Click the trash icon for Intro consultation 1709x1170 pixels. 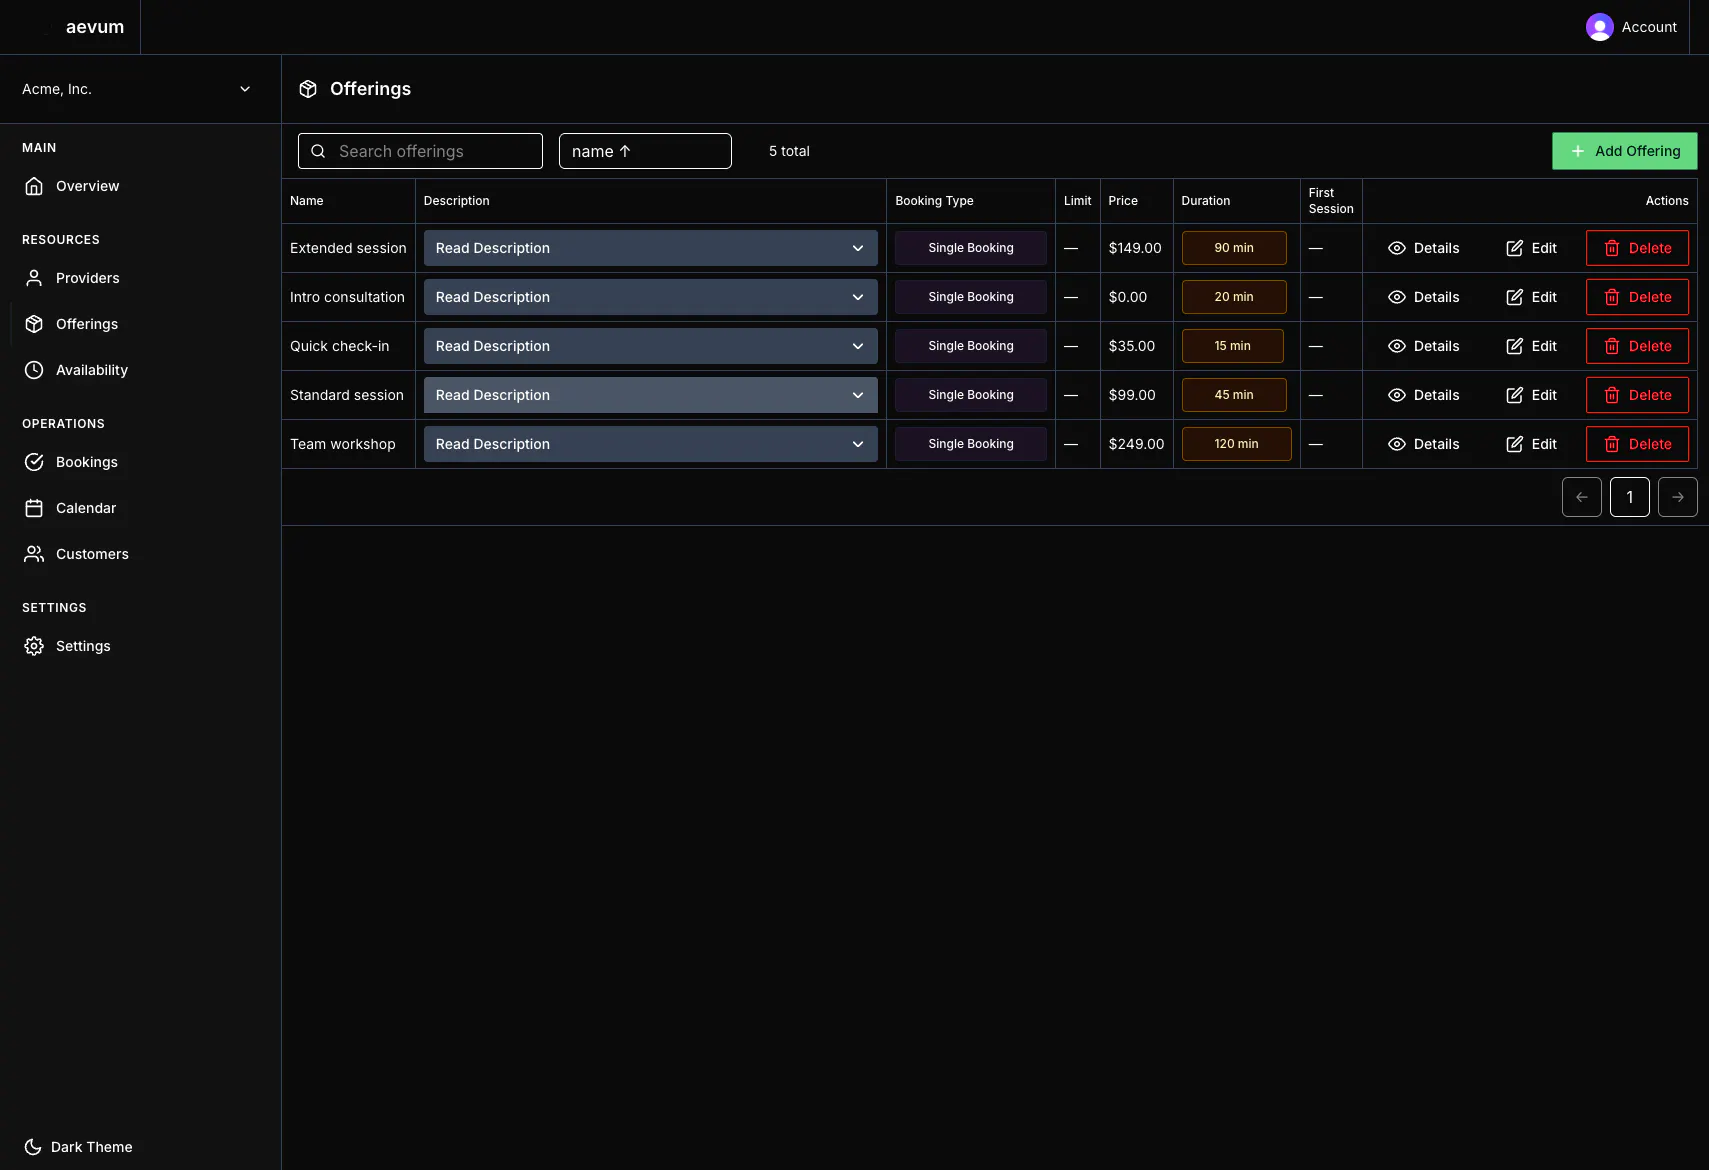coord(1612,297)
